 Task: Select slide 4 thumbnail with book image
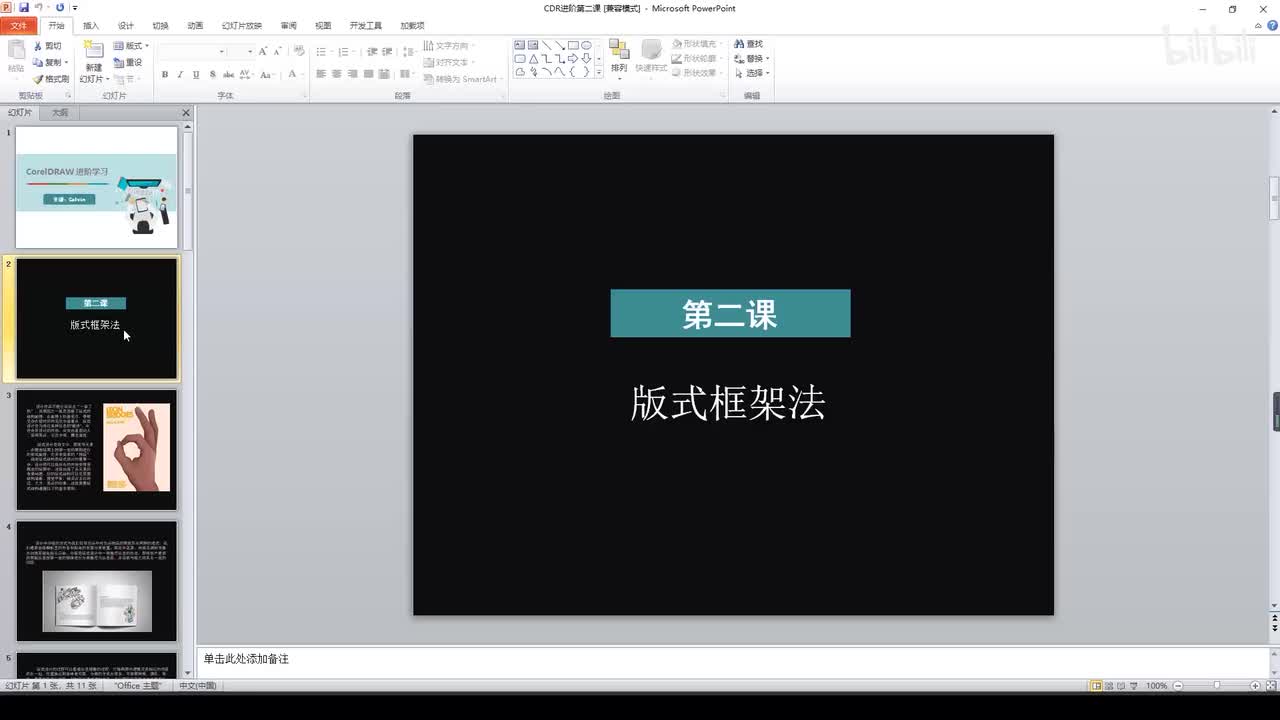coord(97,581)
